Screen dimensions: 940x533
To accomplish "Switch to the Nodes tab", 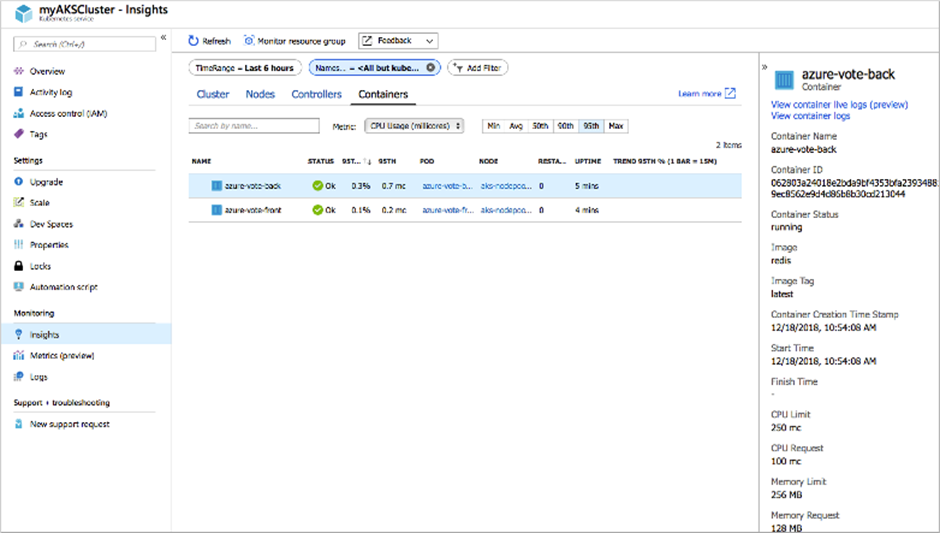I will (x=260, y=94).
